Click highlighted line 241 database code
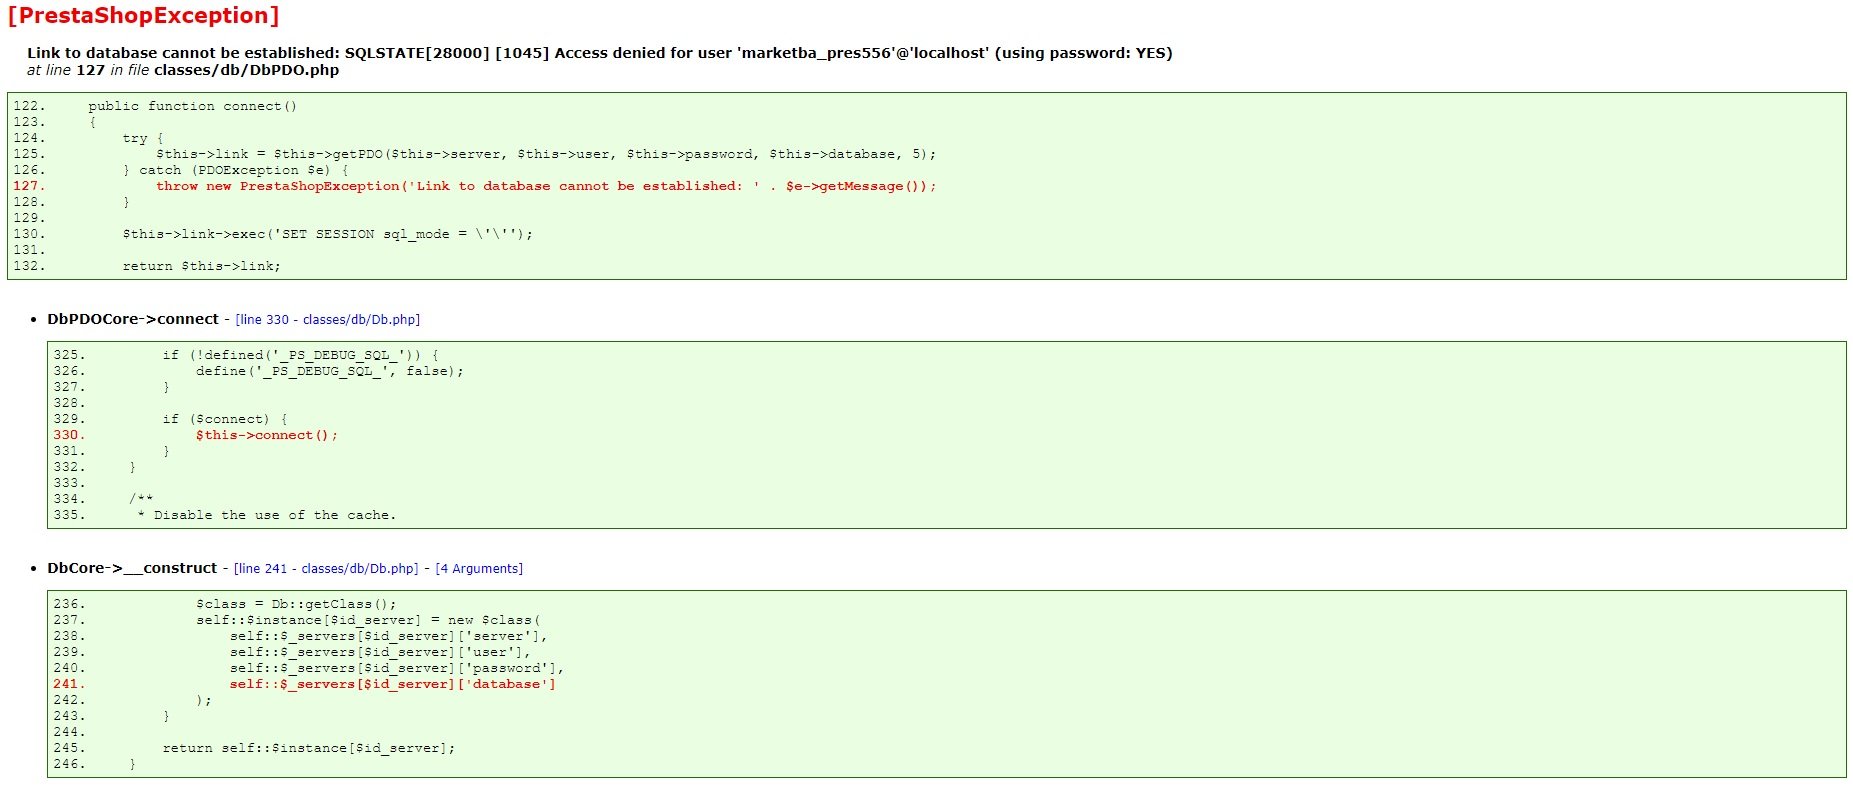1853x789 pixels. pyautogui.click(x=393, y=684)
